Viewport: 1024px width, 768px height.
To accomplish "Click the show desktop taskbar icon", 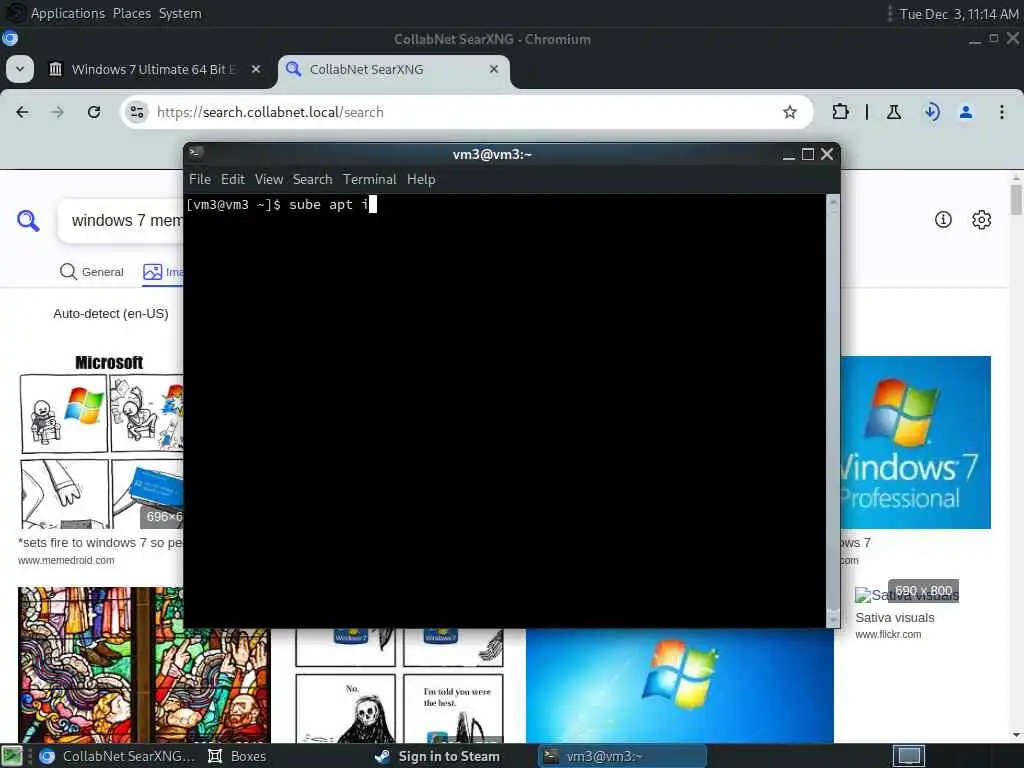I will pos(12,756).
